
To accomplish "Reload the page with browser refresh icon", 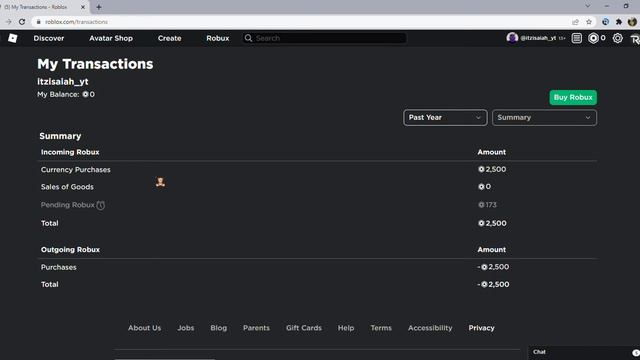I will [x=22, y=22].
